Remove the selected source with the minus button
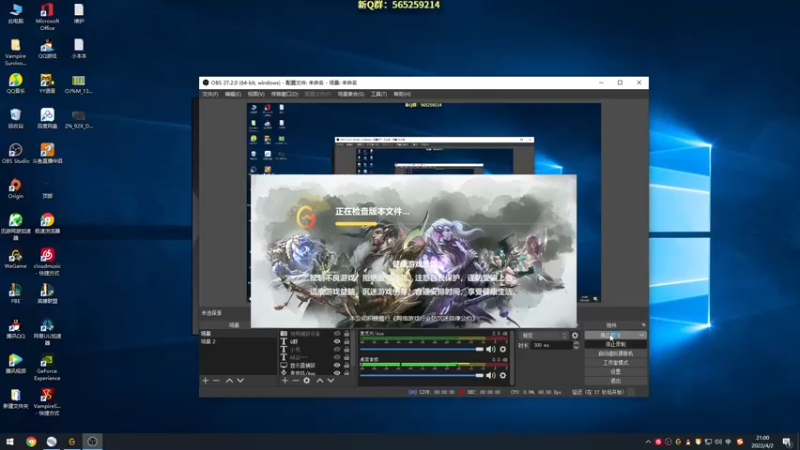Image resolution: width=800 pixels, height=450 pixels. point(295,381)
